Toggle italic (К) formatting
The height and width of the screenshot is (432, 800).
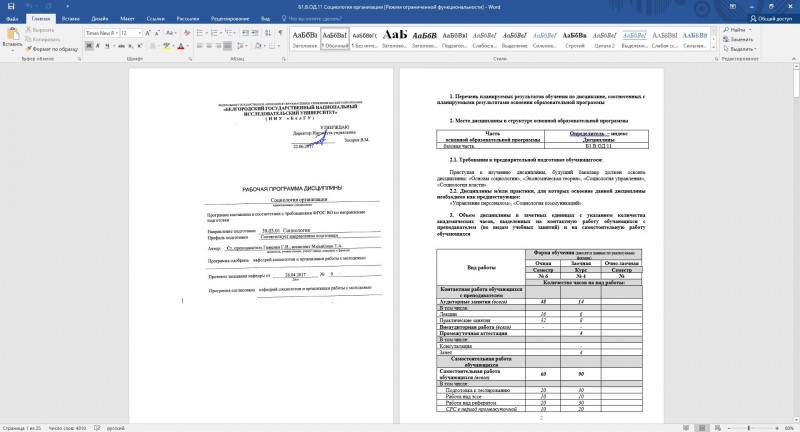pyautogui.click(x=98, y=46)
